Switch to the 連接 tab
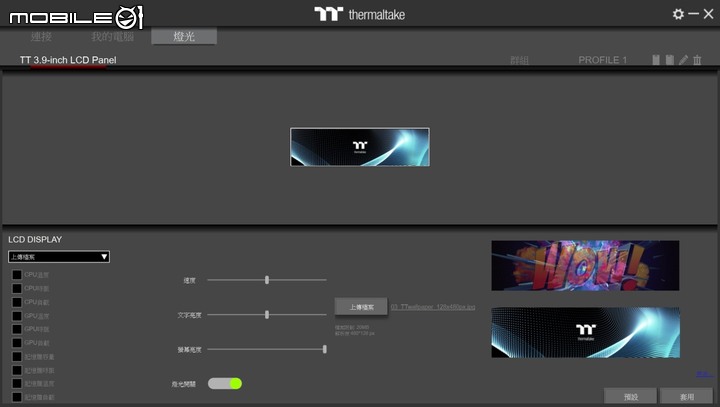 point(41,36)
